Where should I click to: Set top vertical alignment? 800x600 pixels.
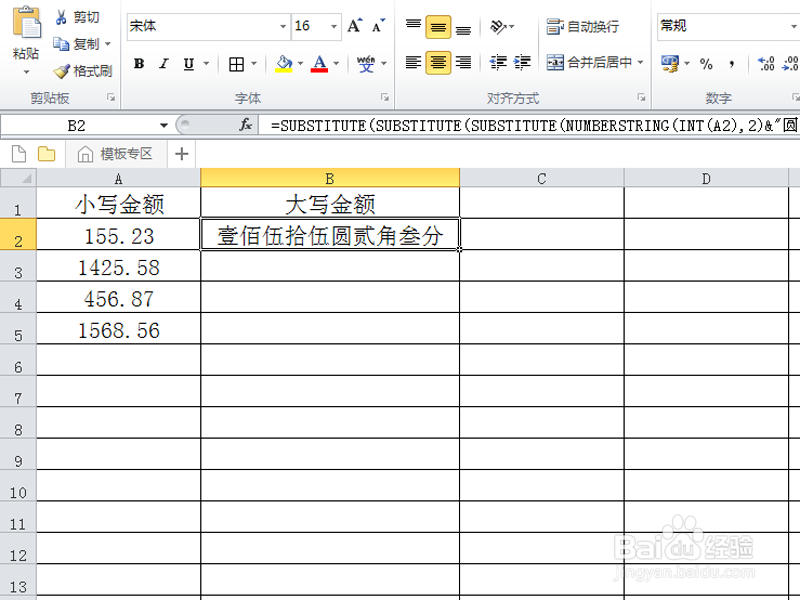413,26
